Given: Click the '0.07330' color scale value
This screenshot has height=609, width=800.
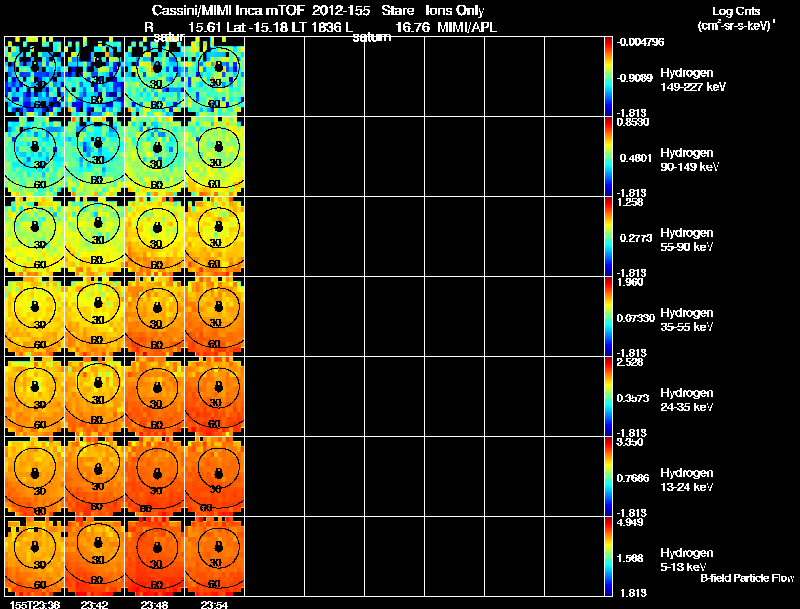Looking at the screenshot, I should click(636, 318).
